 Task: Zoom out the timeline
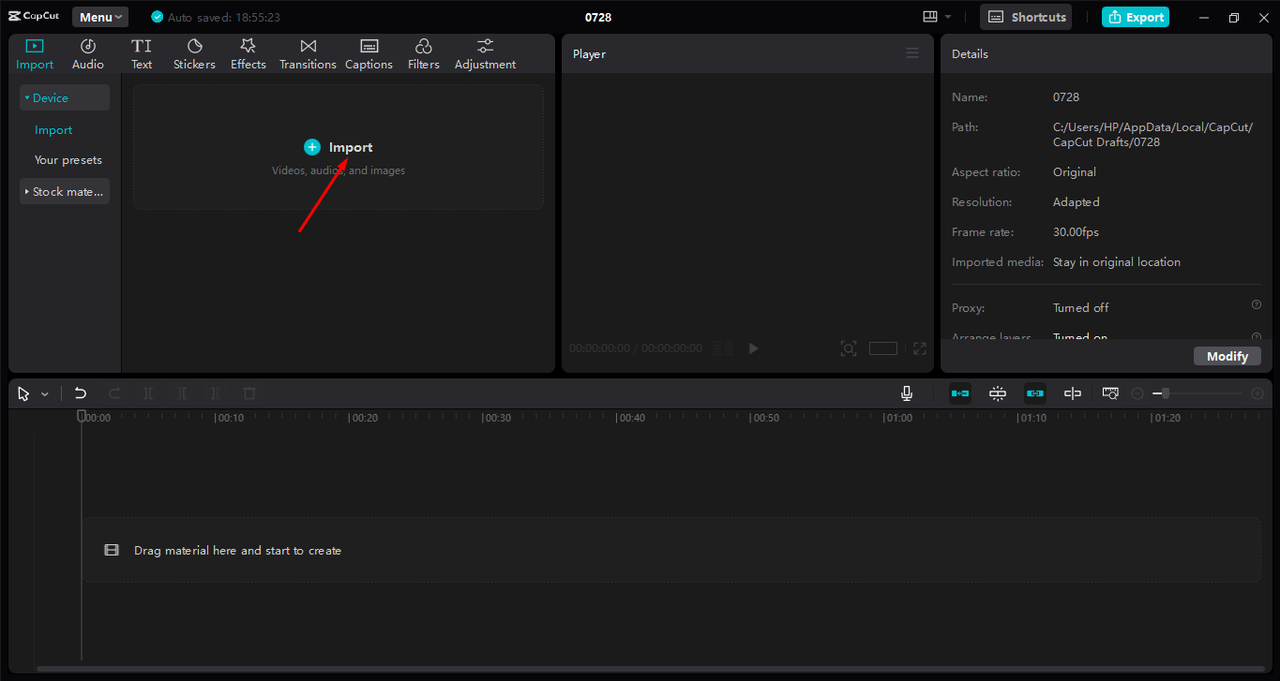pyautogui.click(x=1137, y=394)
